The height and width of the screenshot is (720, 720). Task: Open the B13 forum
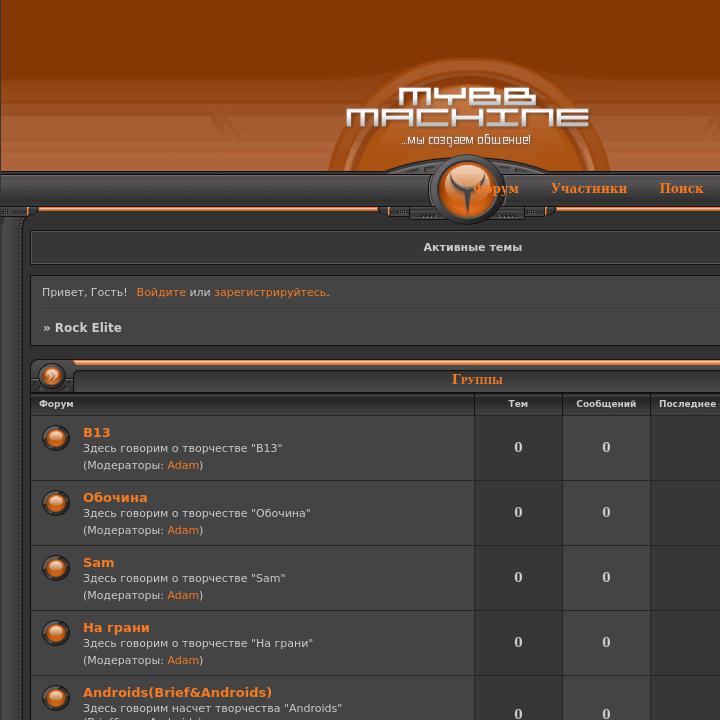[x=97, y=432]
